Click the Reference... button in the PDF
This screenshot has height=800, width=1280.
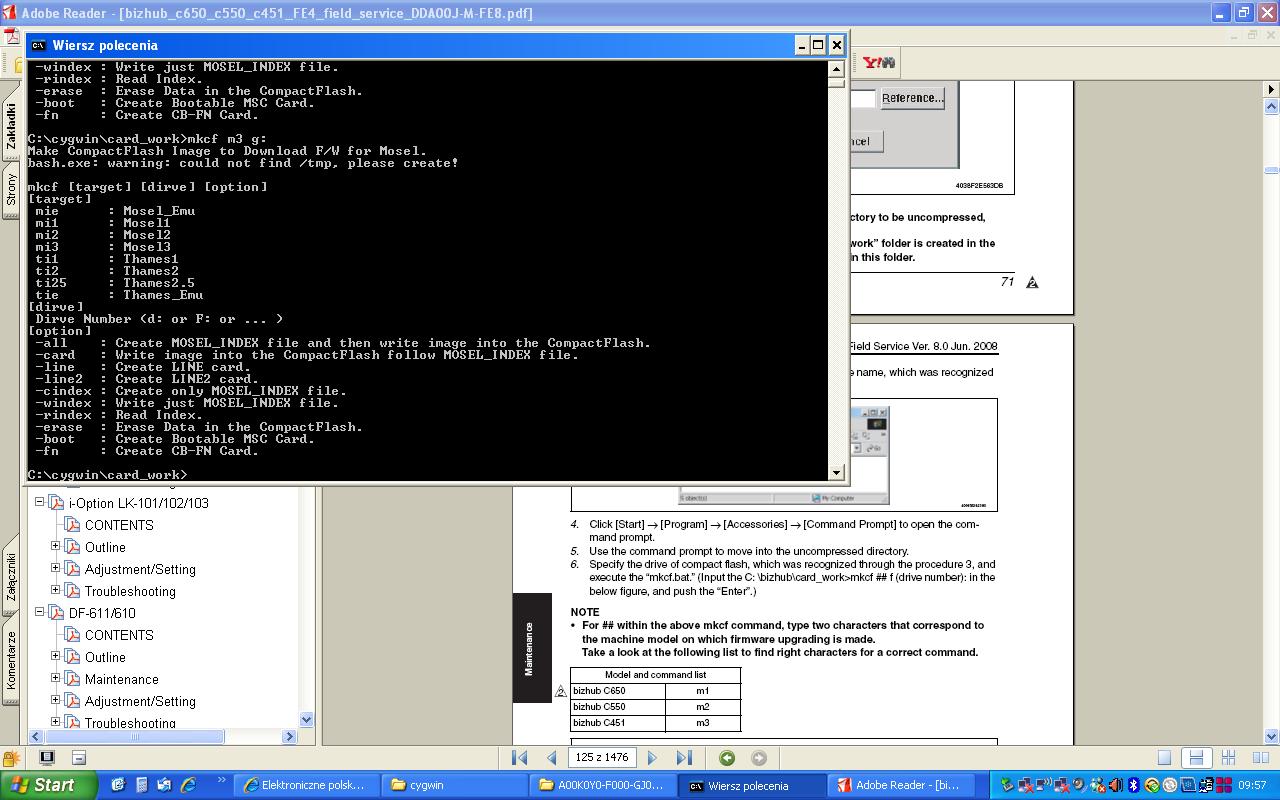(912, 98)
